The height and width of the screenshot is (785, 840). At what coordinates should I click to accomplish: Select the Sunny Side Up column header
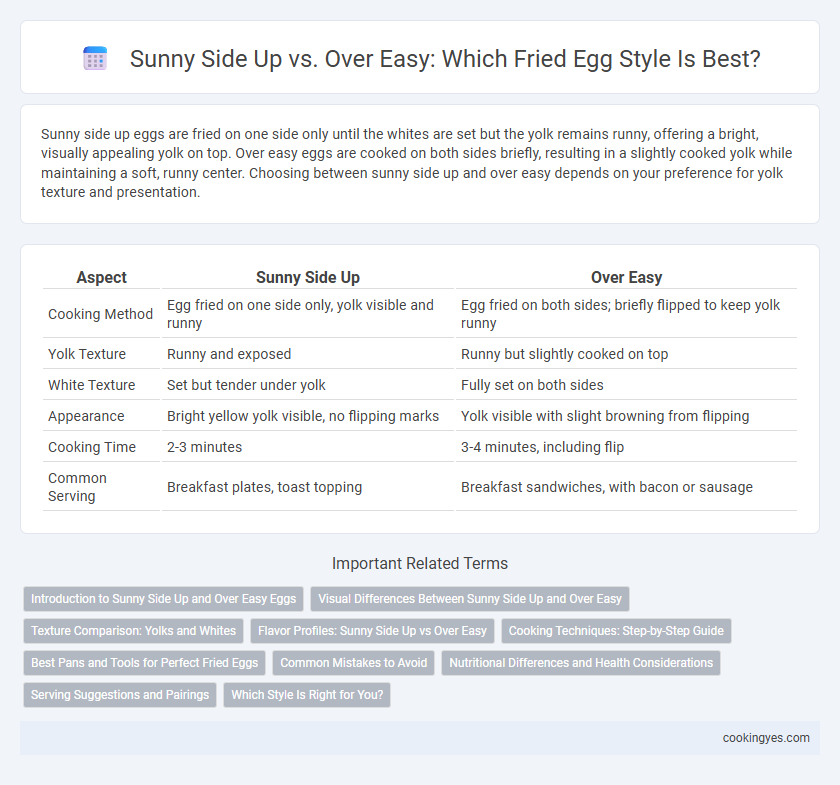308,277
